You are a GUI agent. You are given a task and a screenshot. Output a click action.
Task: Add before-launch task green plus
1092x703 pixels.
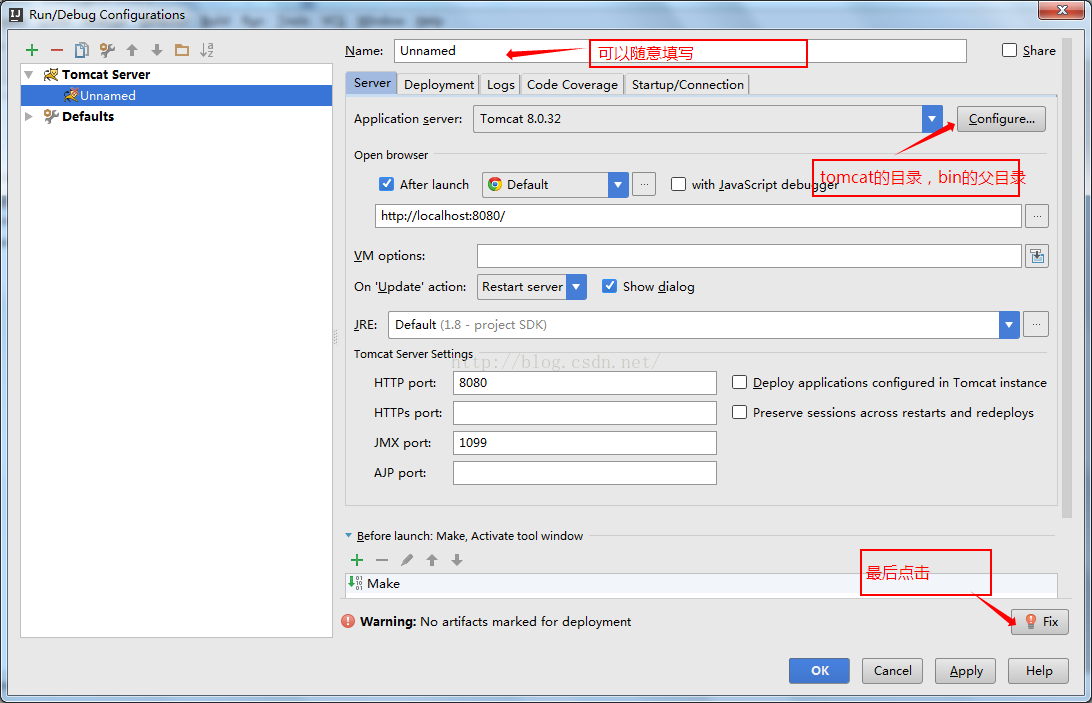click(x=357, y=560)
